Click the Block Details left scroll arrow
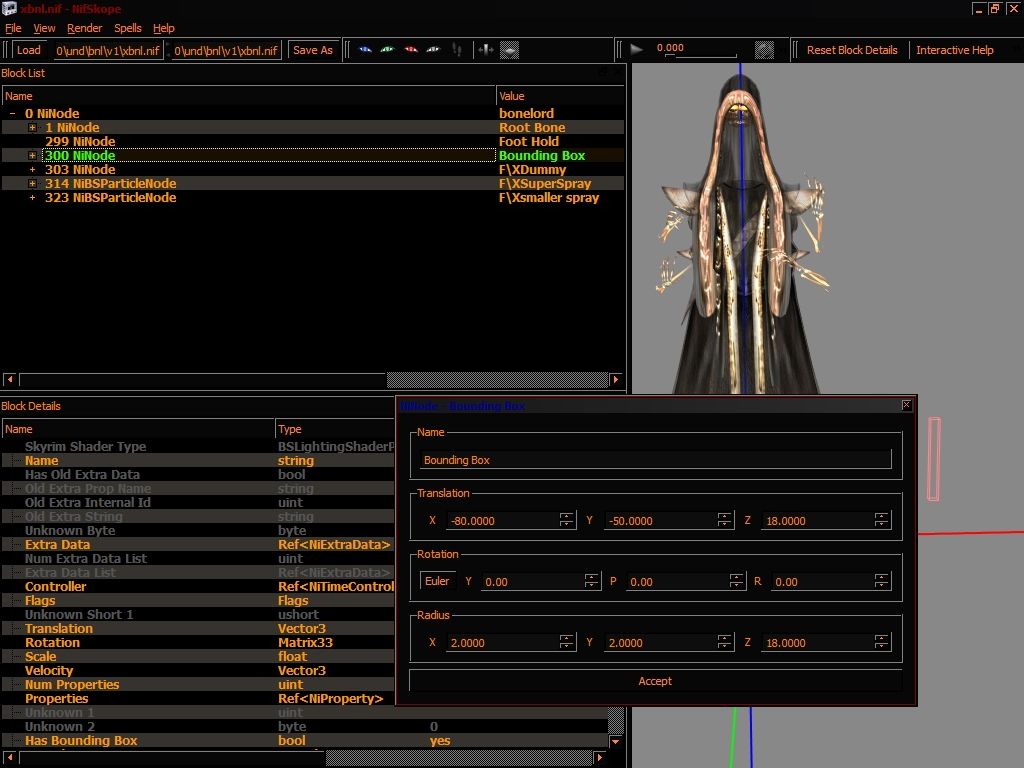The width and height of the screenshot is (1024, 768). pyautogui.click(x=10, y=758)
